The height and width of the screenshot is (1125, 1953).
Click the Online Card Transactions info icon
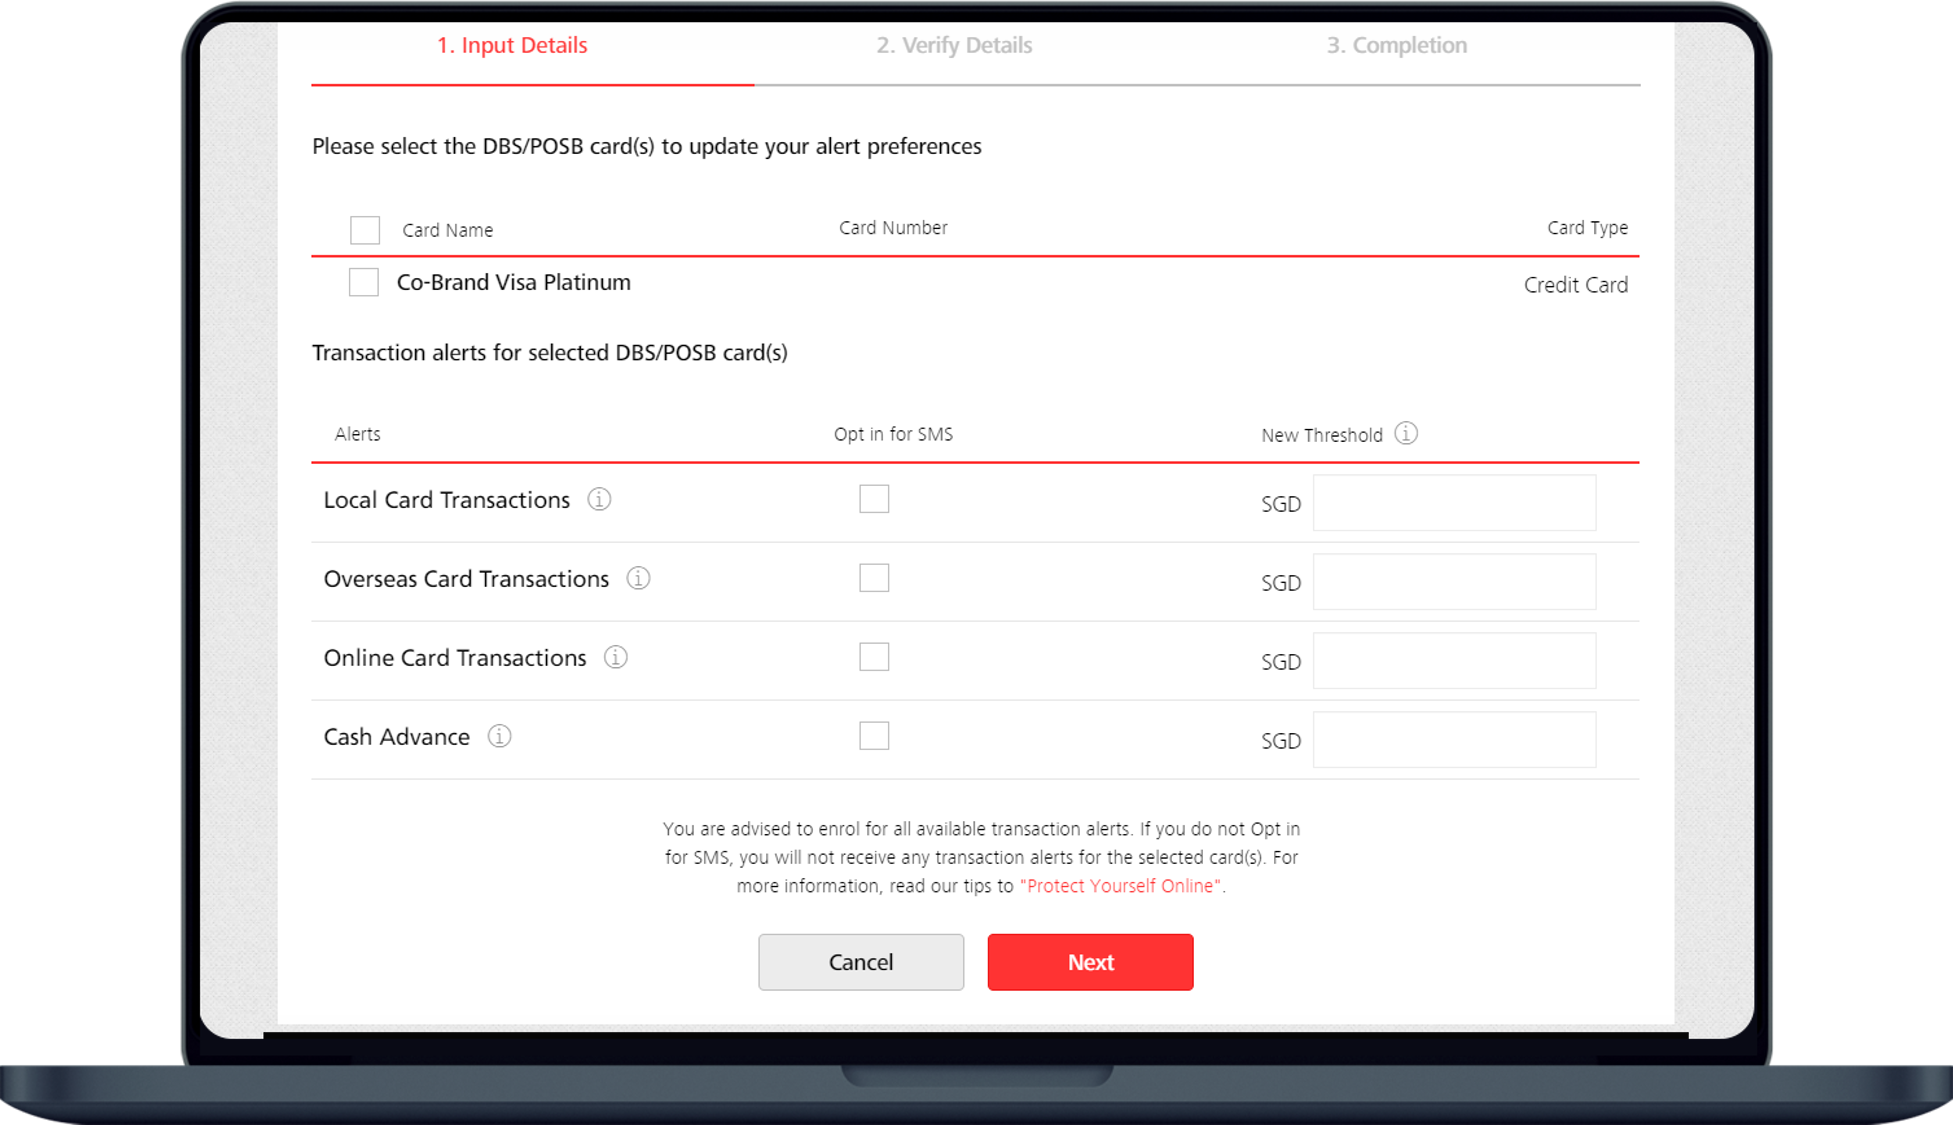click(x=614, y=657)
